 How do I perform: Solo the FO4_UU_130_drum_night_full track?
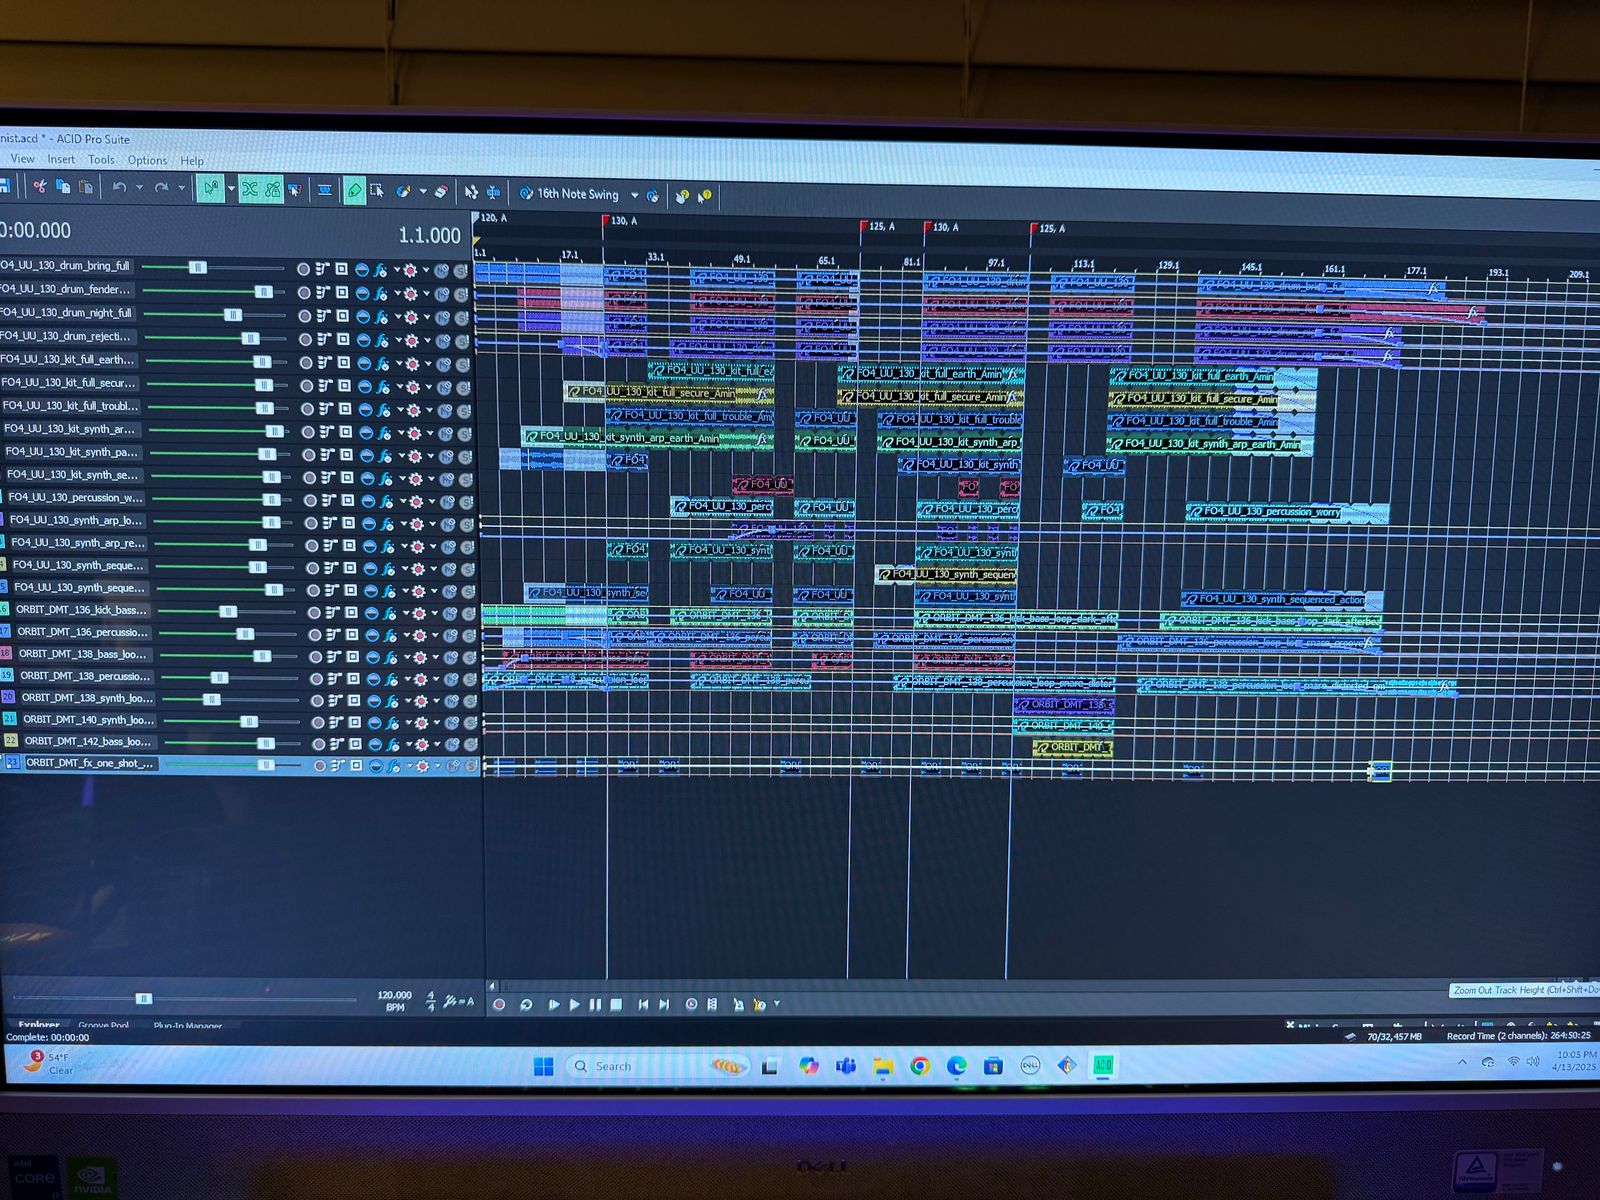460,318
